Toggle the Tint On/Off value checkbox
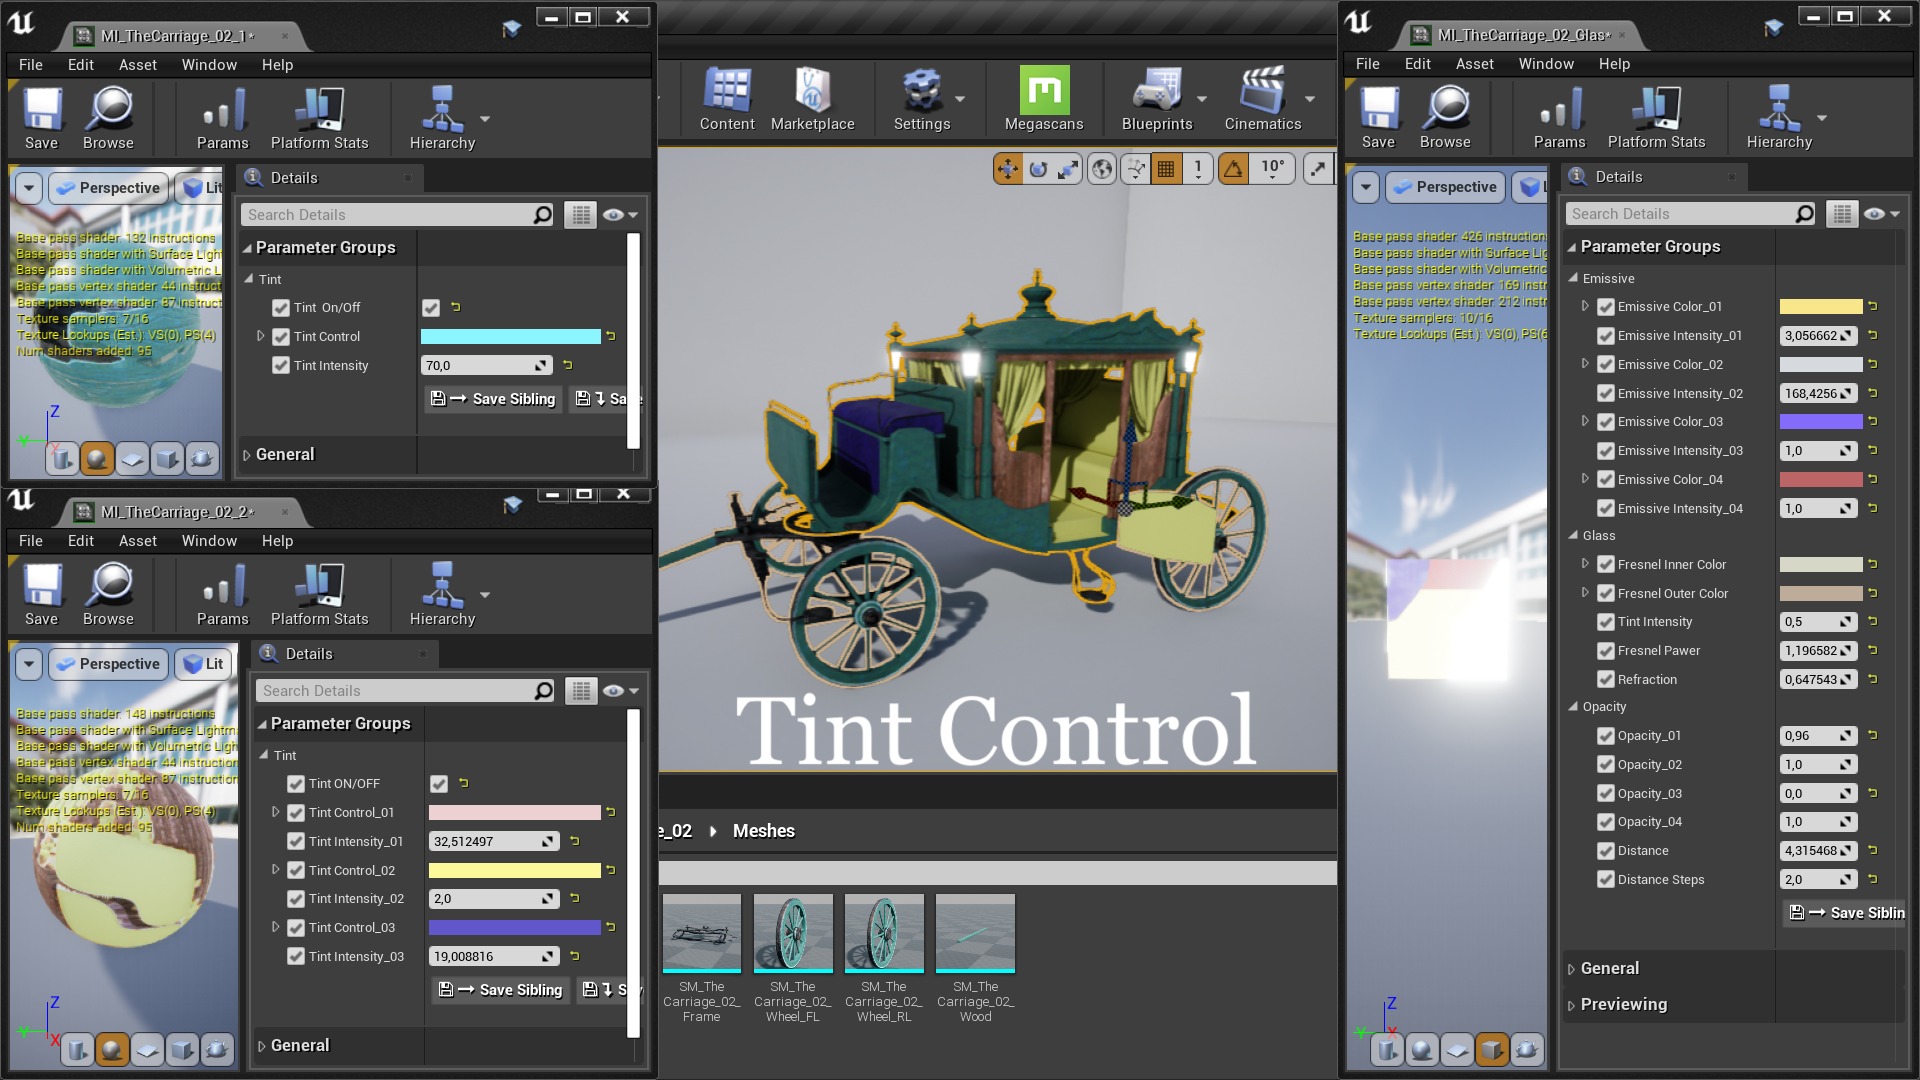Viewport: 1920px width, 1080px height. (x=431, y=308)
